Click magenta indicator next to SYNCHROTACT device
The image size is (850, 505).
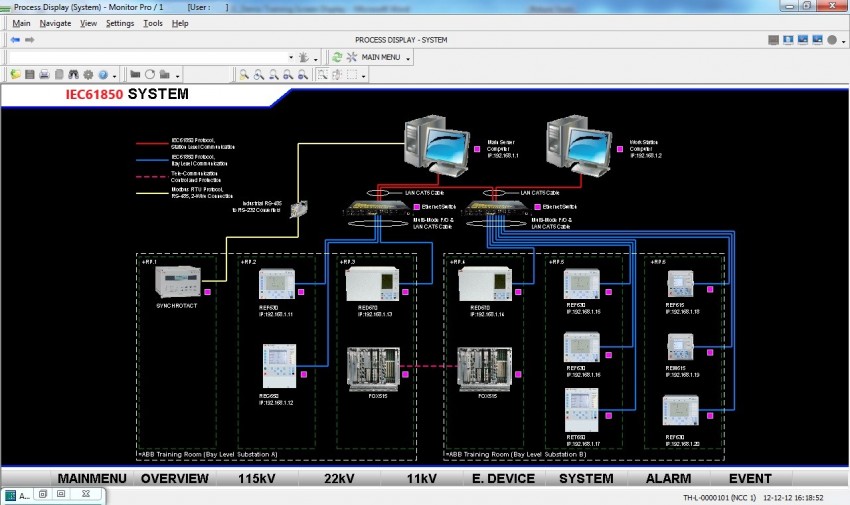tap(207, 292)
